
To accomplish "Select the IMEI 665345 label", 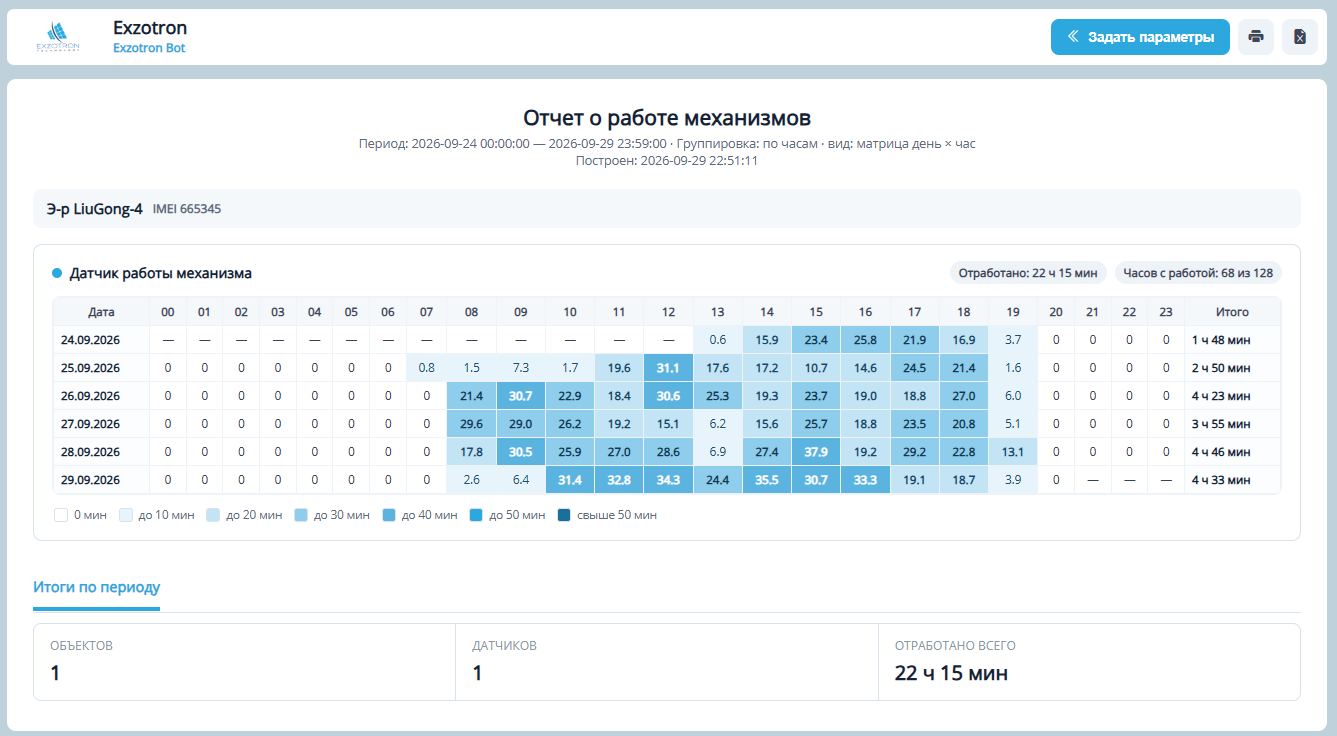I will click(x=187, y=210).
